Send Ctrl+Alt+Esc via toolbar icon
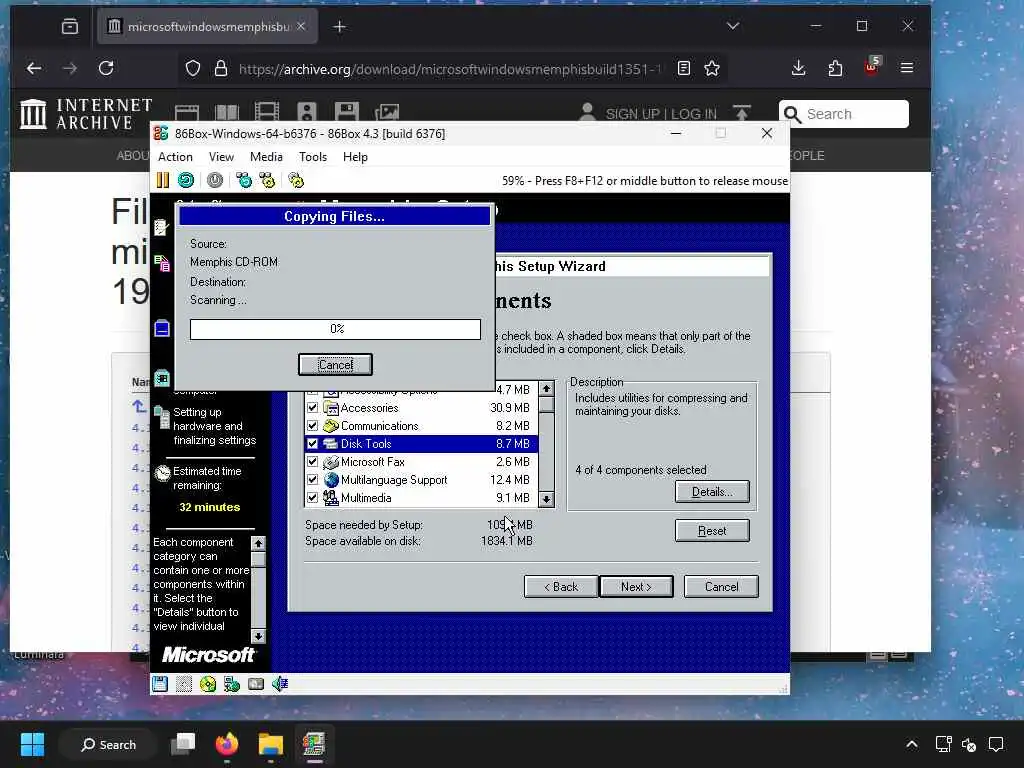 click(267, 180)
